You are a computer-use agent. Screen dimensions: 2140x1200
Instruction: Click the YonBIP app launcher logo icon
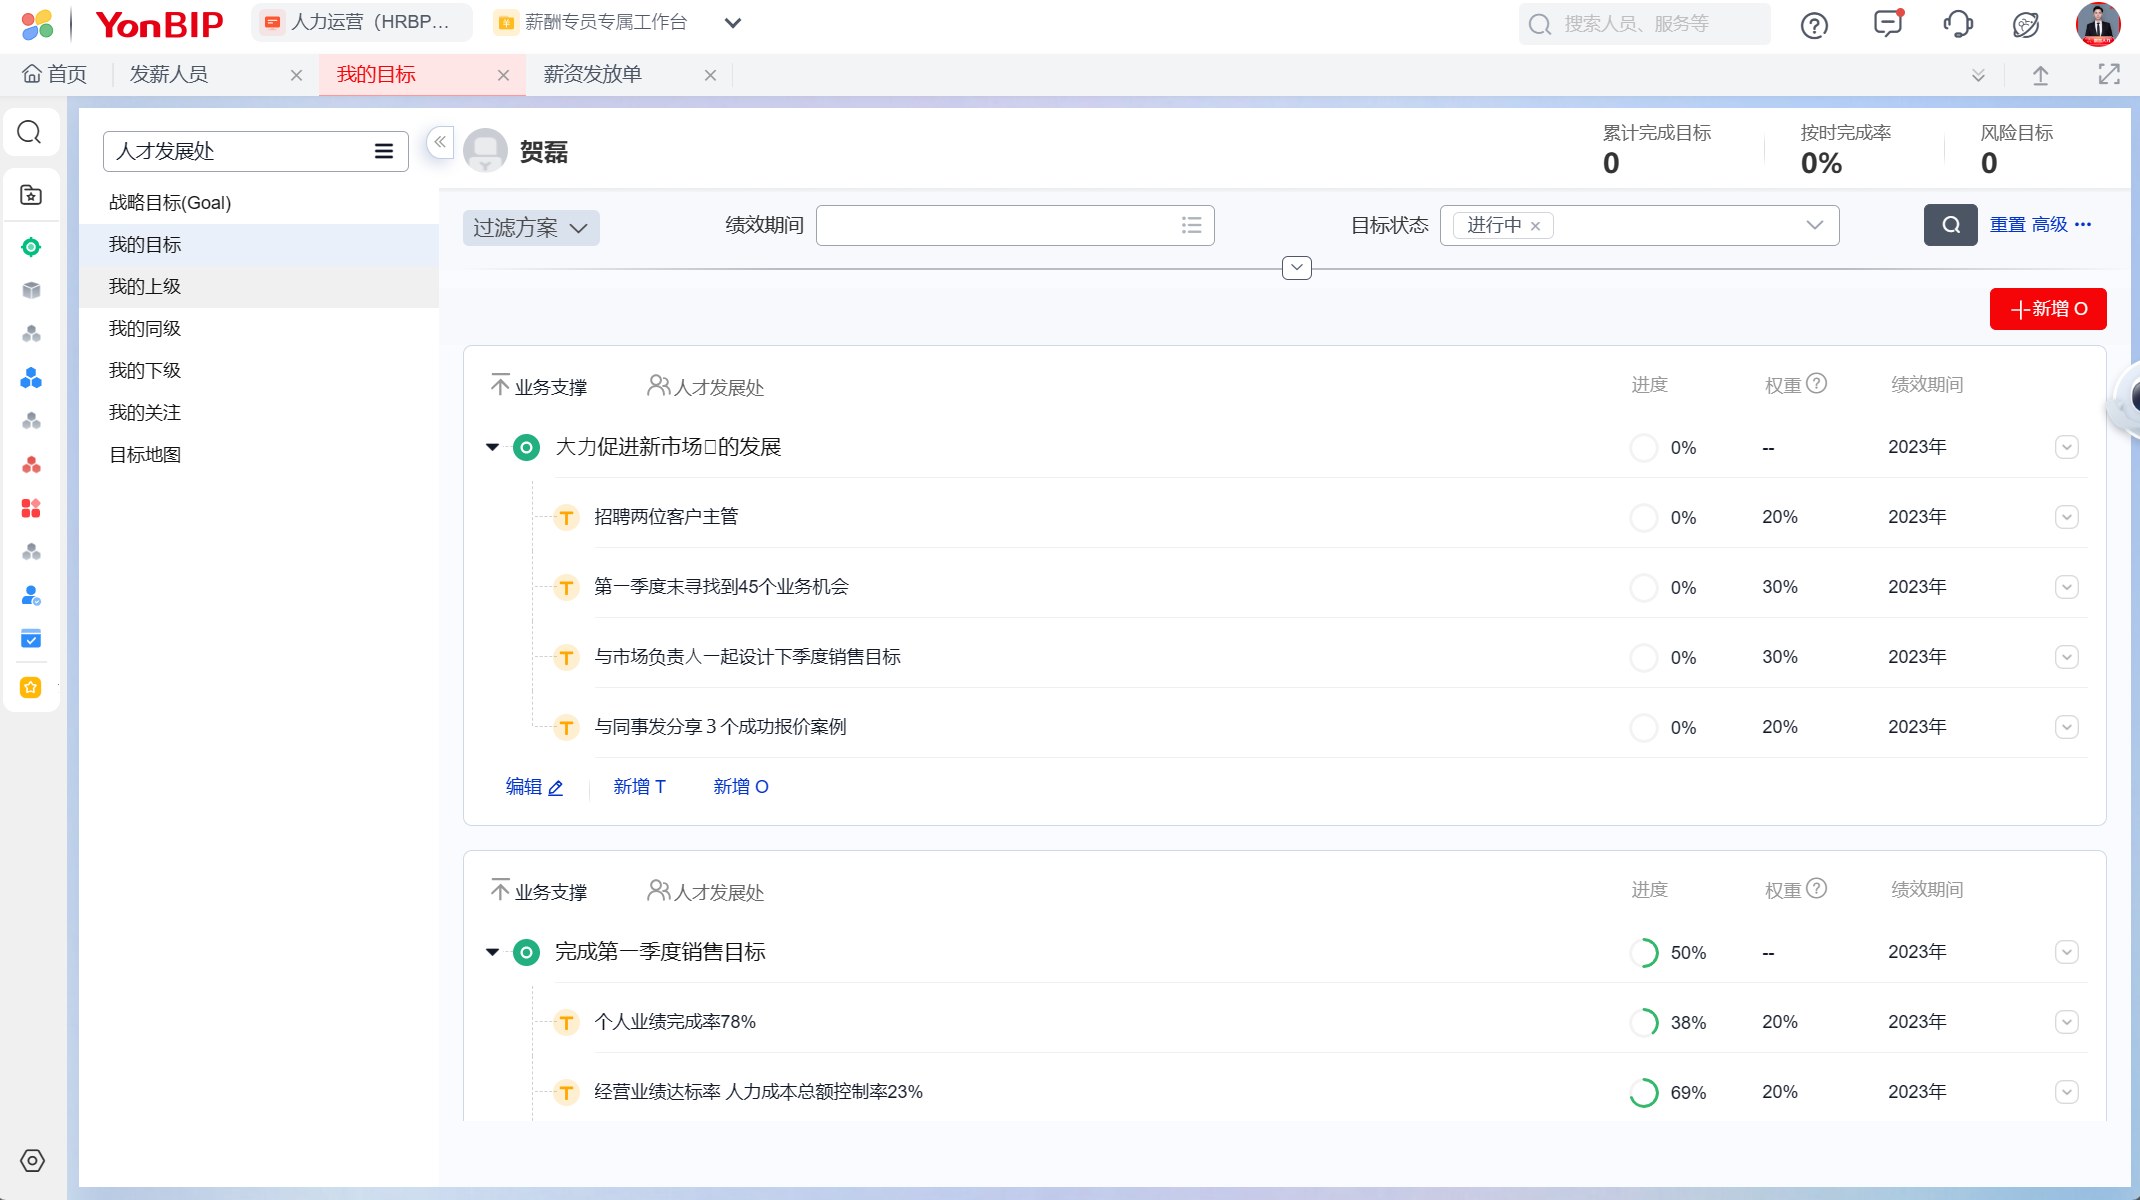tap(37, 24)
